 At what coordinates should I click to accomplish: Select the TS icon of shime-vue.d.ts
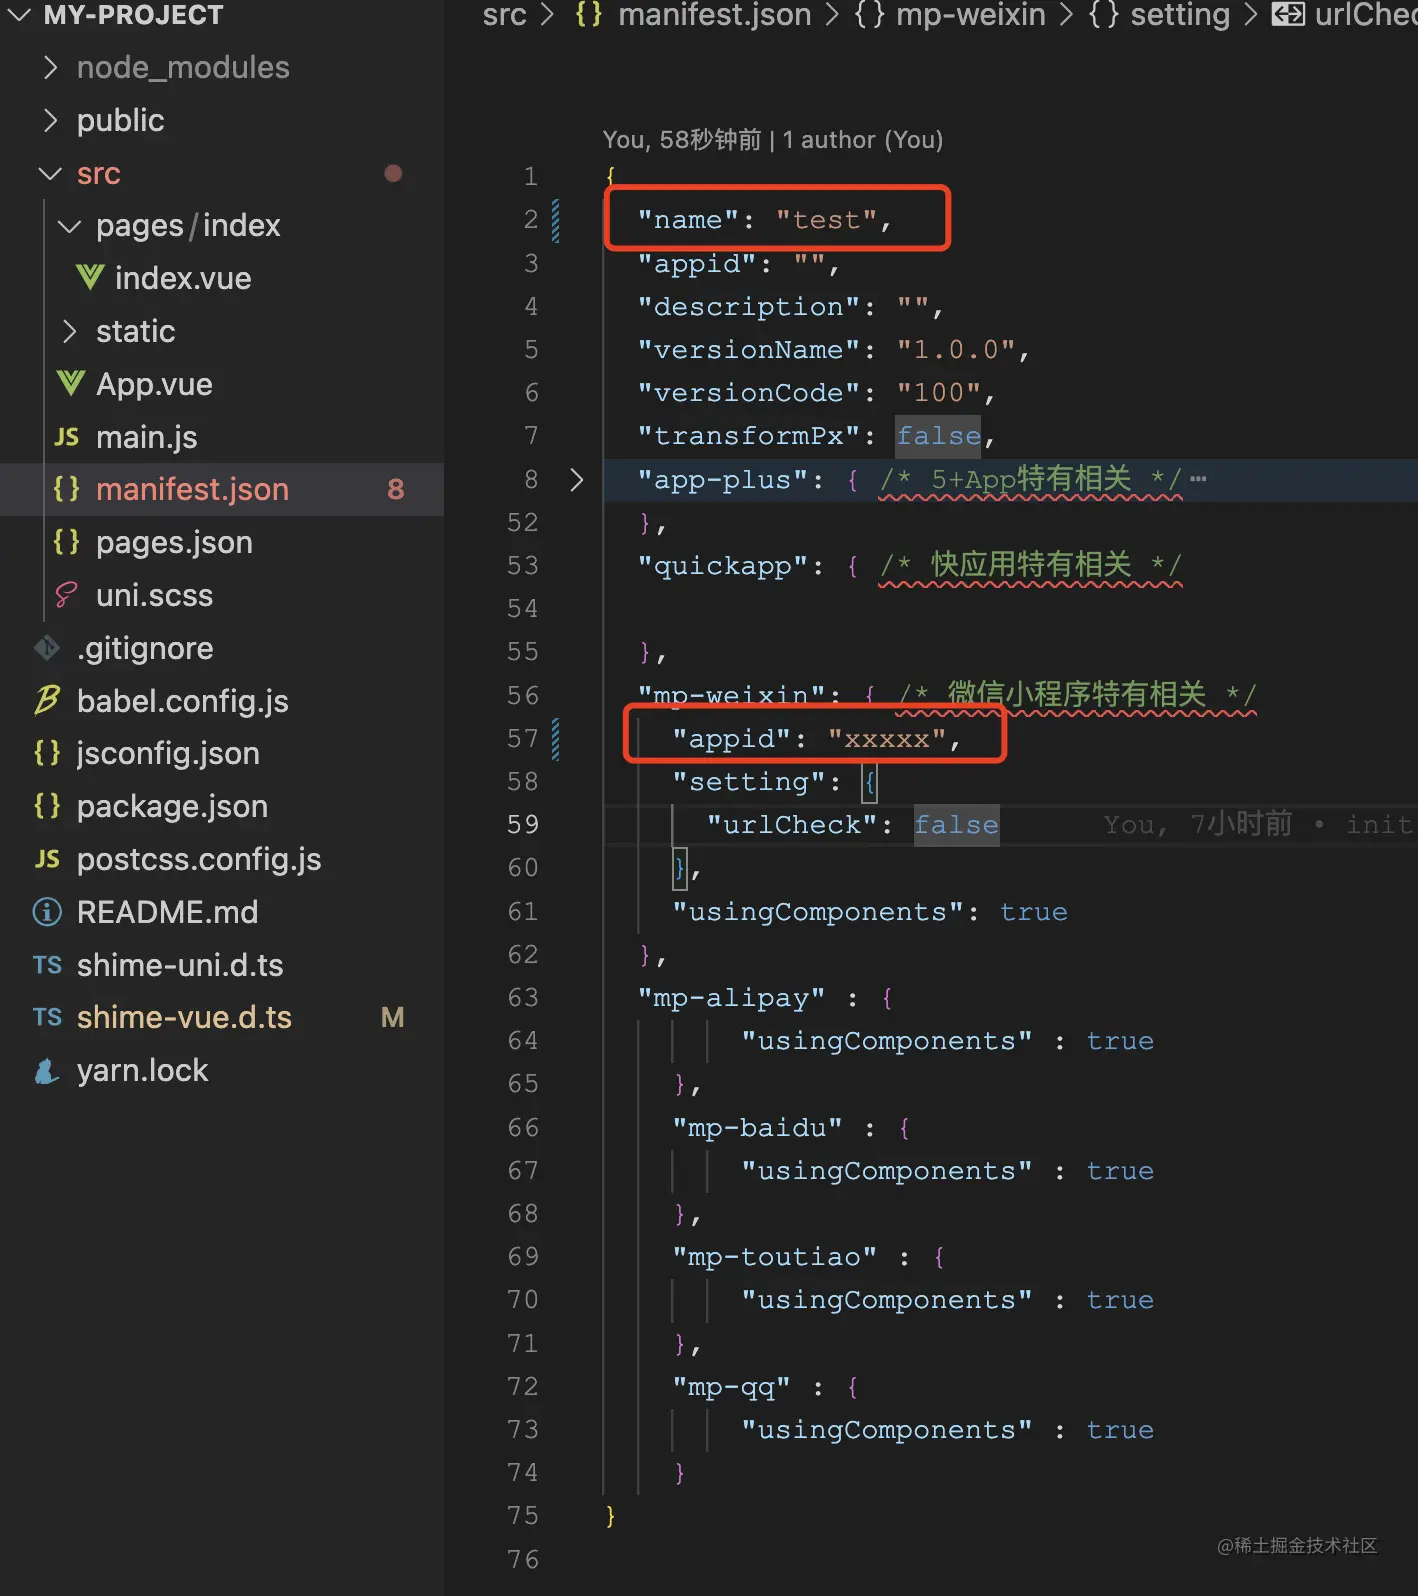(x=47, y=1017)
